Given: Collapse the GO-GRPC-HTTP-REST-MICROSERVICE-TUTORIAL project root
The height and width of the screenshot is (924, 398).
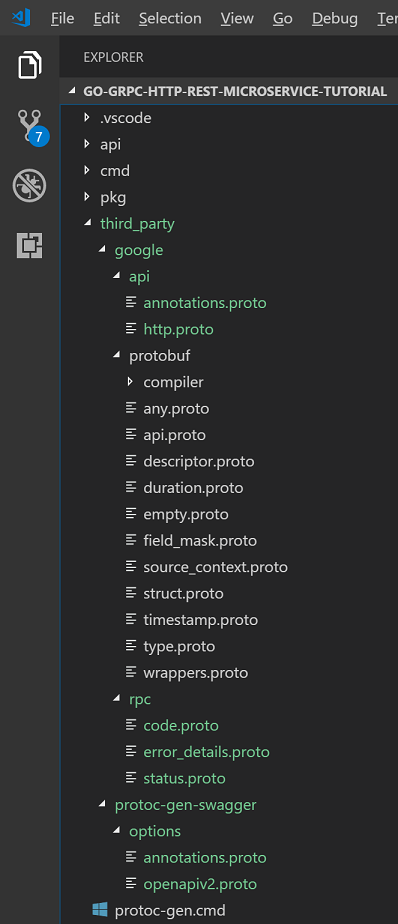Looking at the screenshot, I should point(73,91).
